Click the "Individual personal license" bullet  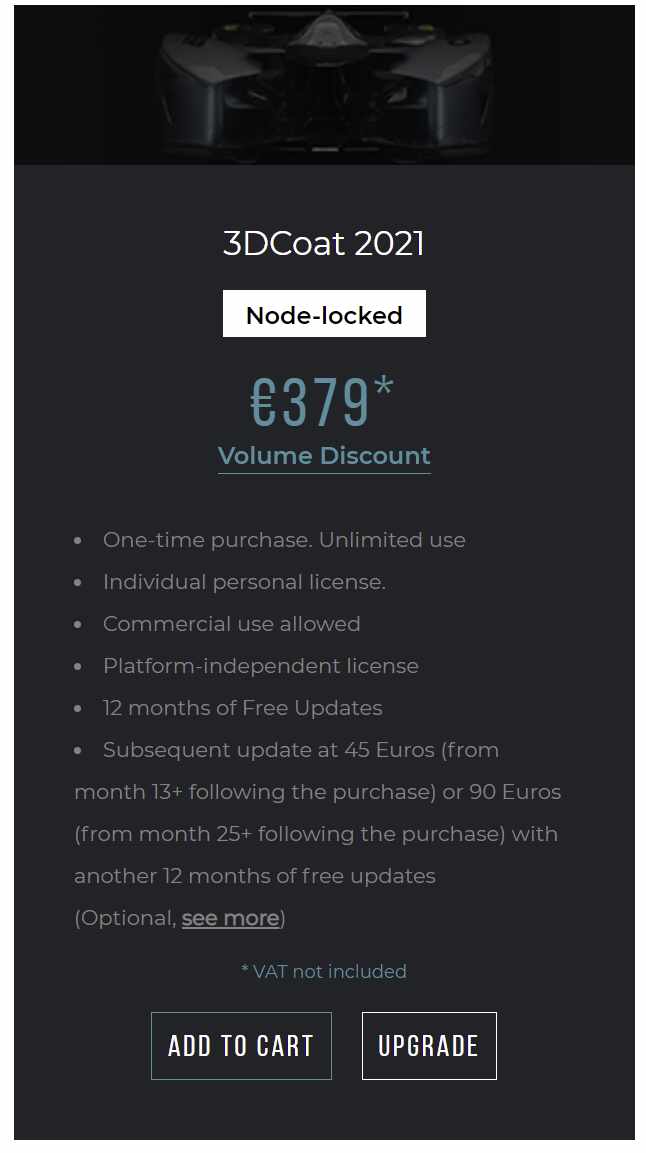pos(244,582)
